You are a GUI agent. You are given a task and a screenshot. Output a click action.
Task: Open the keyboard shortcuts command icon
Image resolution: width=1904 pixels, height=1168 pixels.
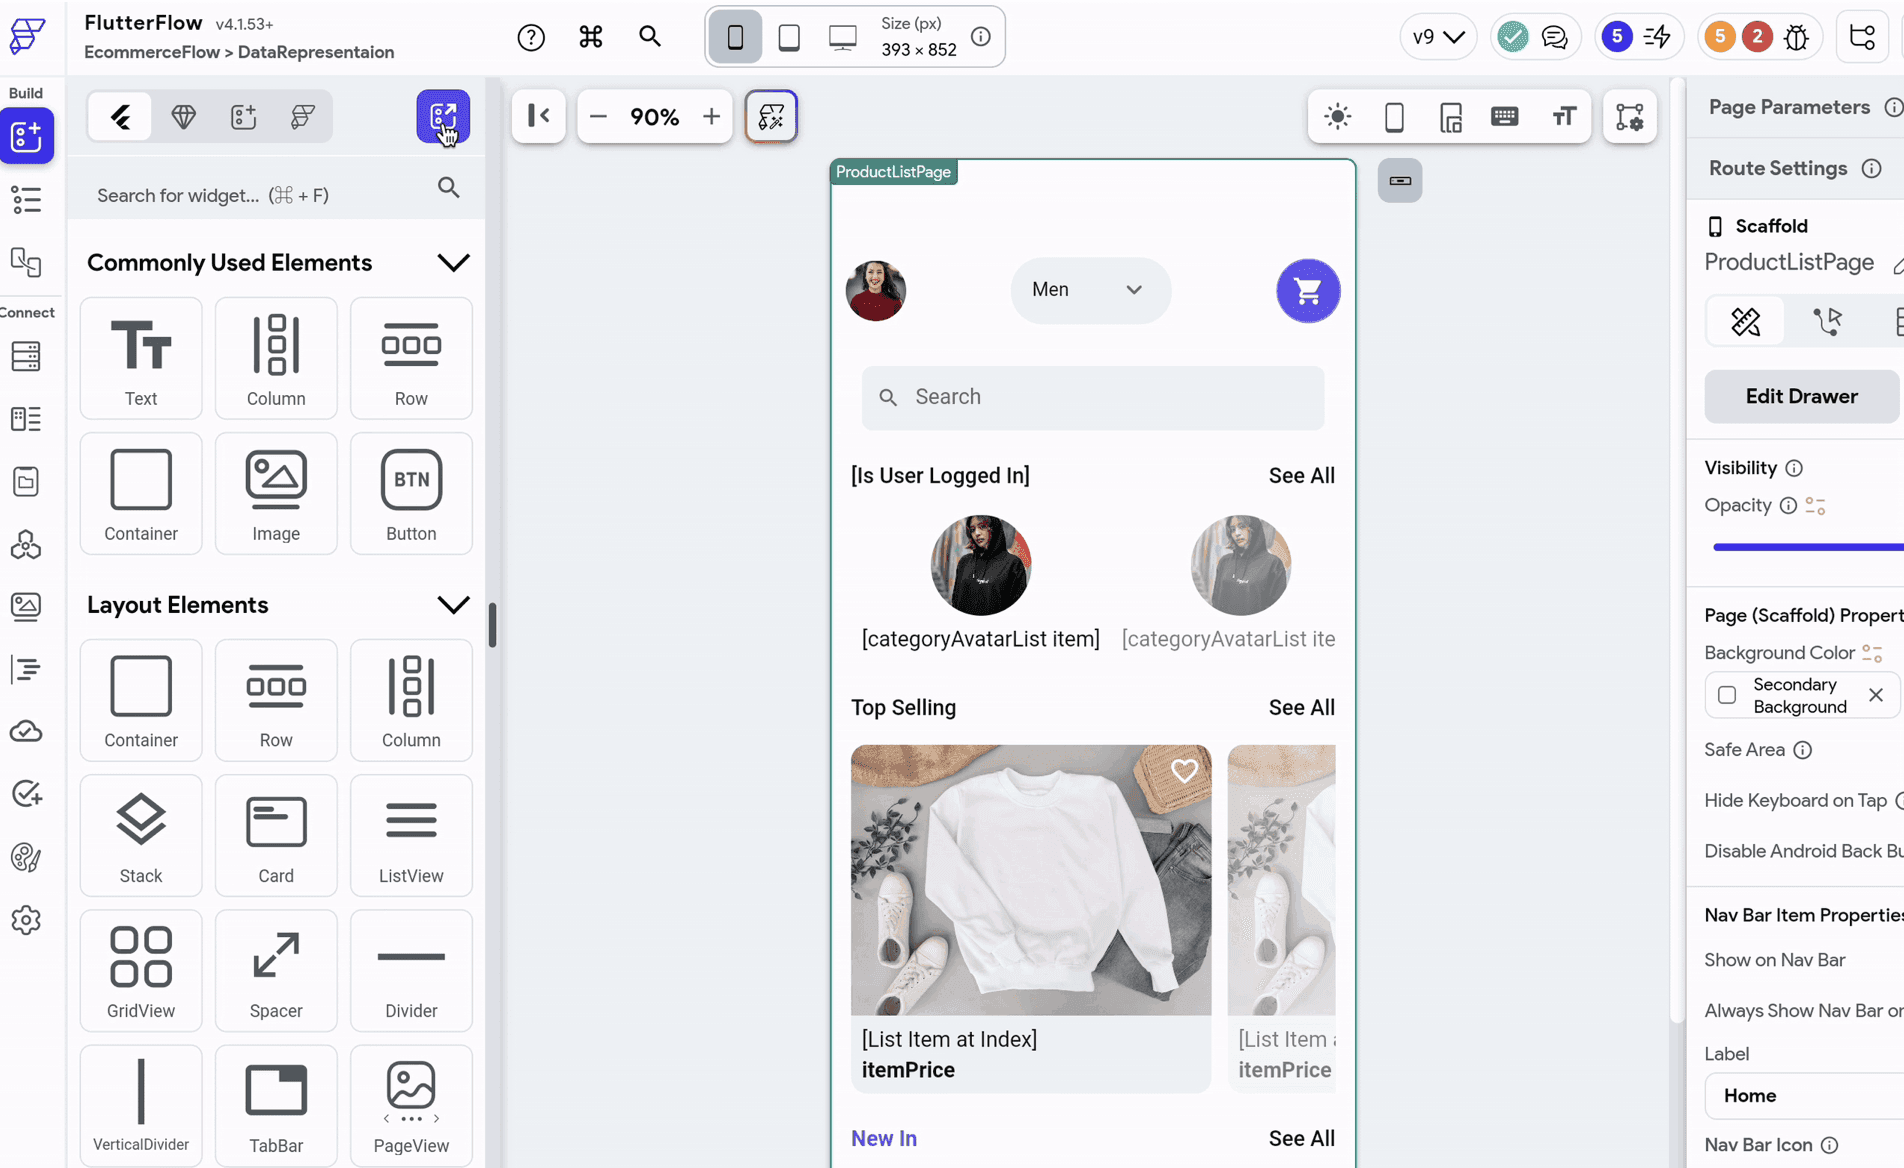click(591, 37)
